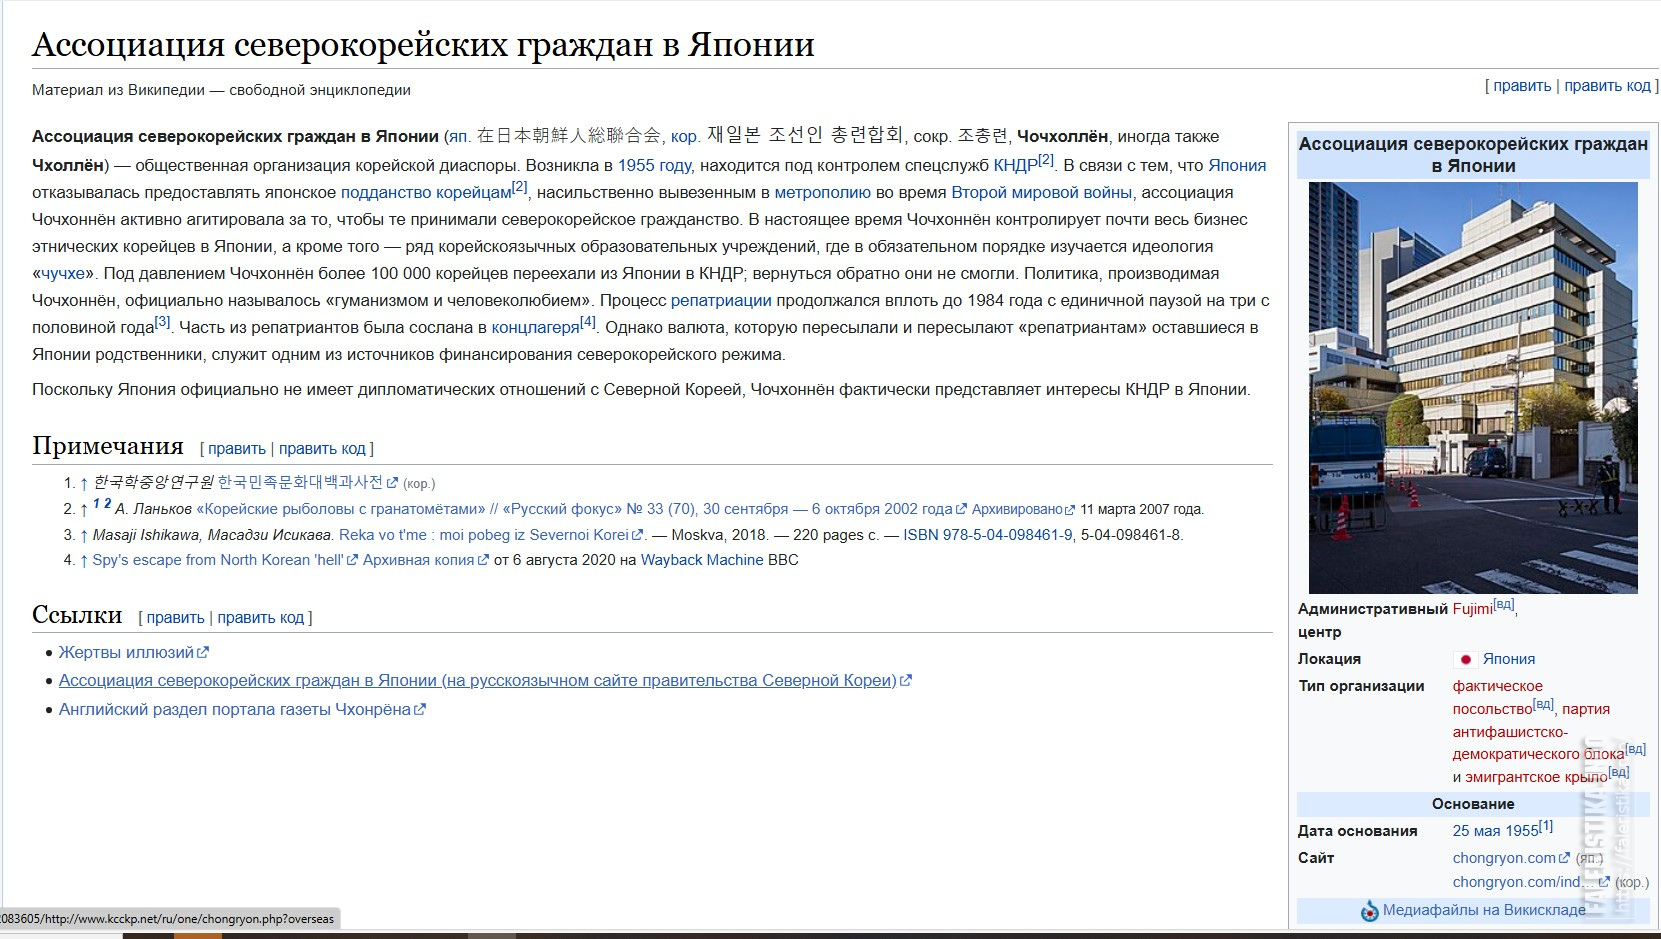Open the Russian-language North Korean government site link
Image resolution: width=1661 pixels, height=939 pixels.
tap(485, 680)
